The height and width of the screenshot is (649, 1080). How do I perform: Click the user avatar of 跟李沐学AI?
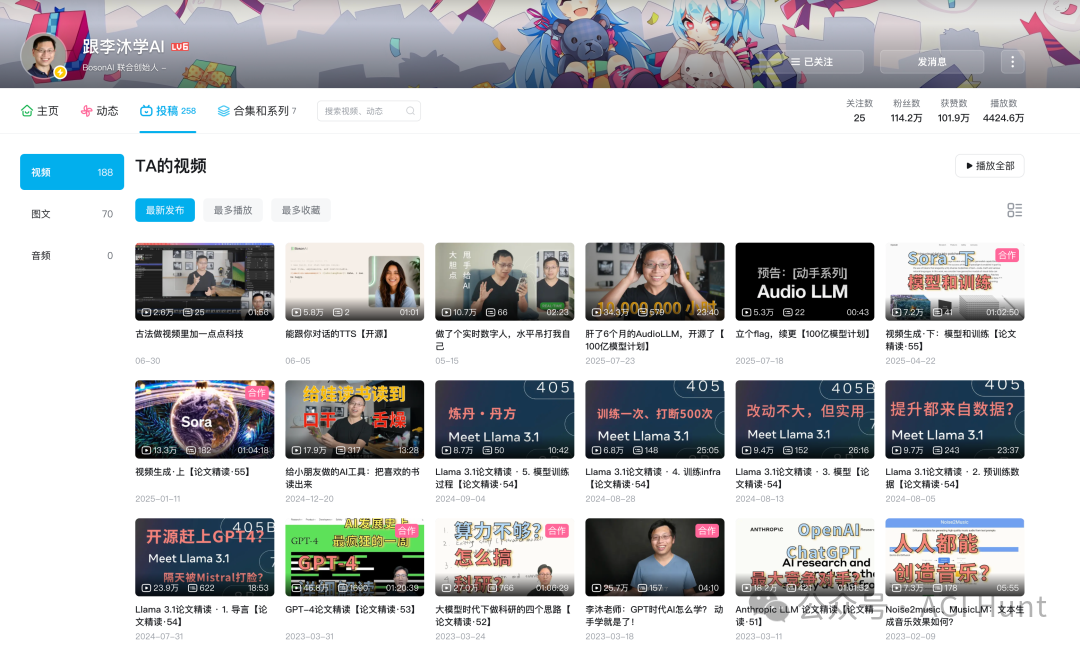pos(43,55)
